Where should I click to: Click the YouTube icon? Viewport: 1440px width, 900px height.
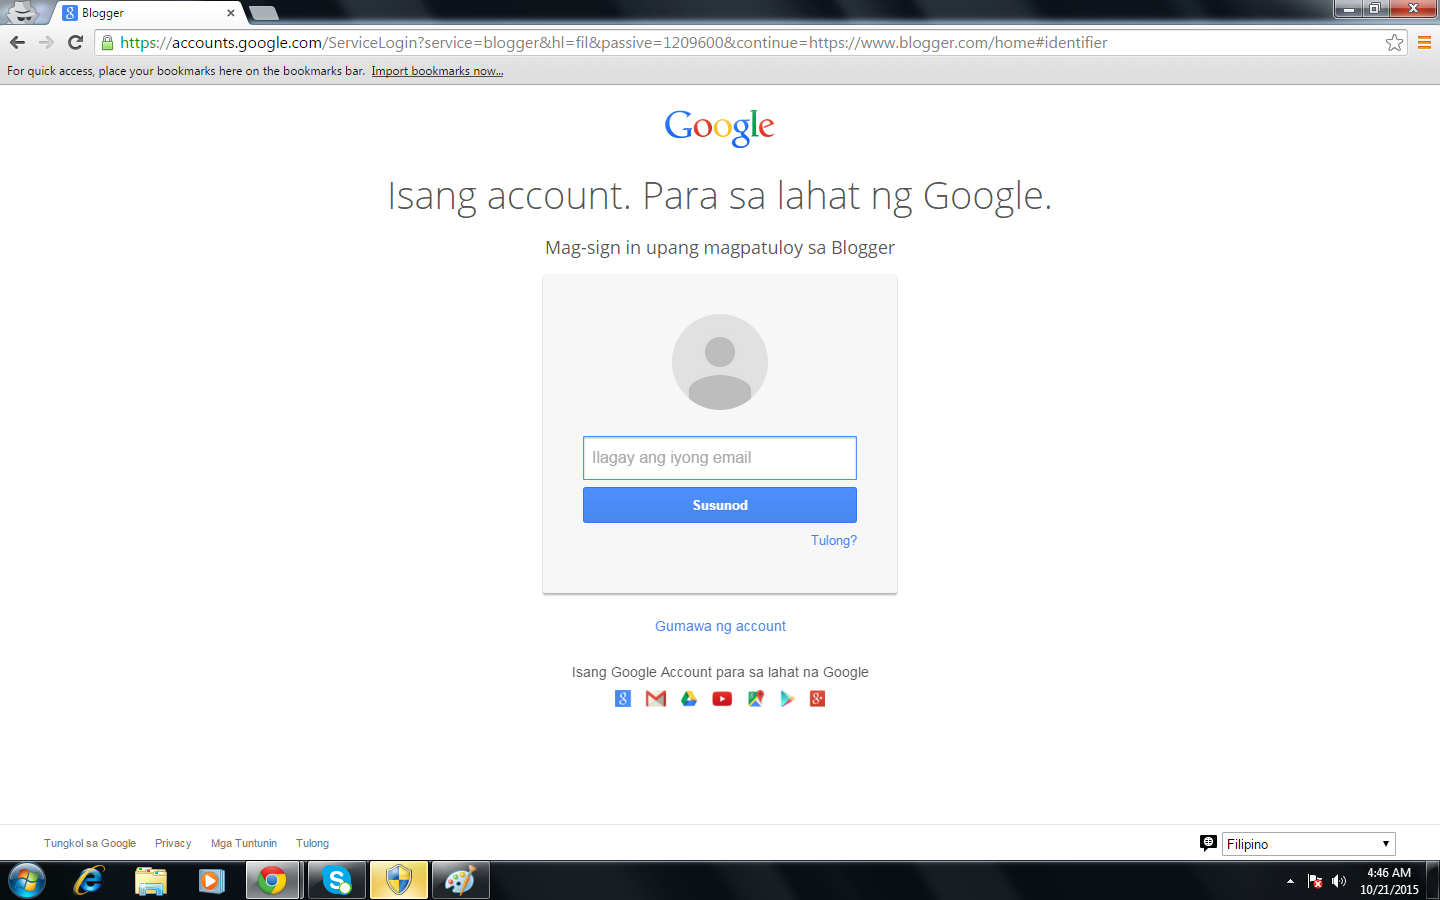722,699
